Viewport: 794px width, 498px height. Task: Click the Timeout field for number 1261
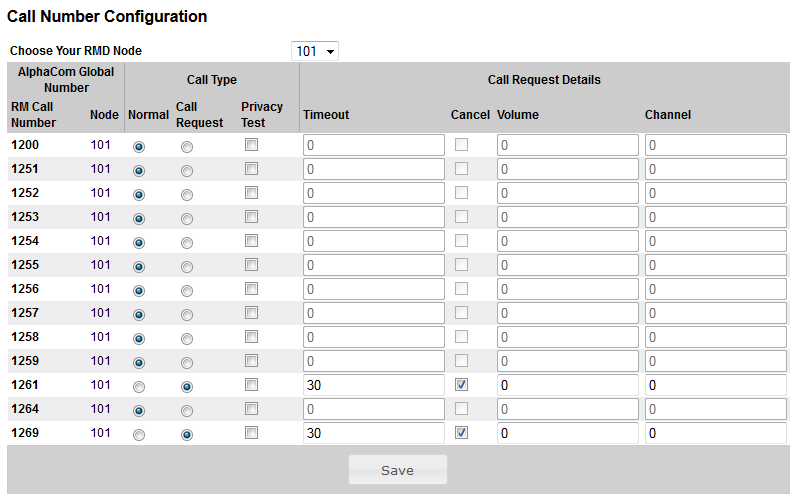pos(373,385)
